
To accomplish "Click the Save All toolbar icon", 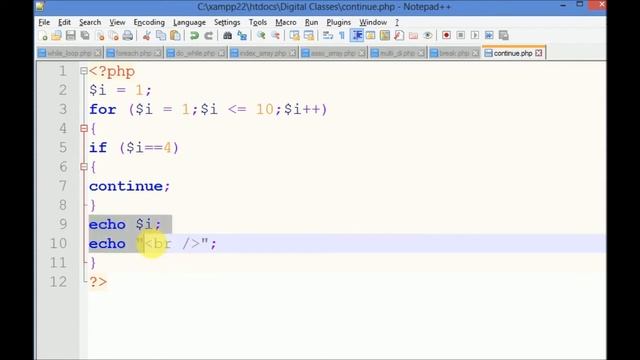I will coord(85,36).
